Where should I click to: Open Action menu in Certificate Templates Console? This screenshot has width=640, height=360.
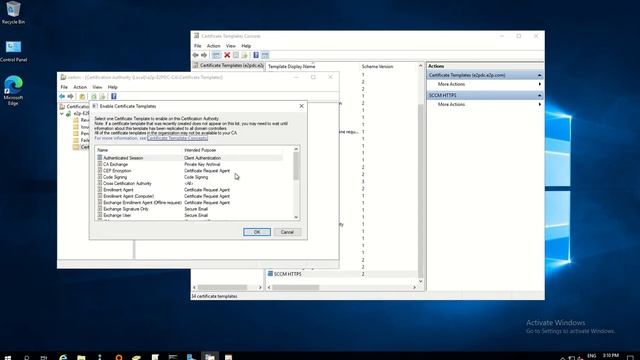coord(213,46)
